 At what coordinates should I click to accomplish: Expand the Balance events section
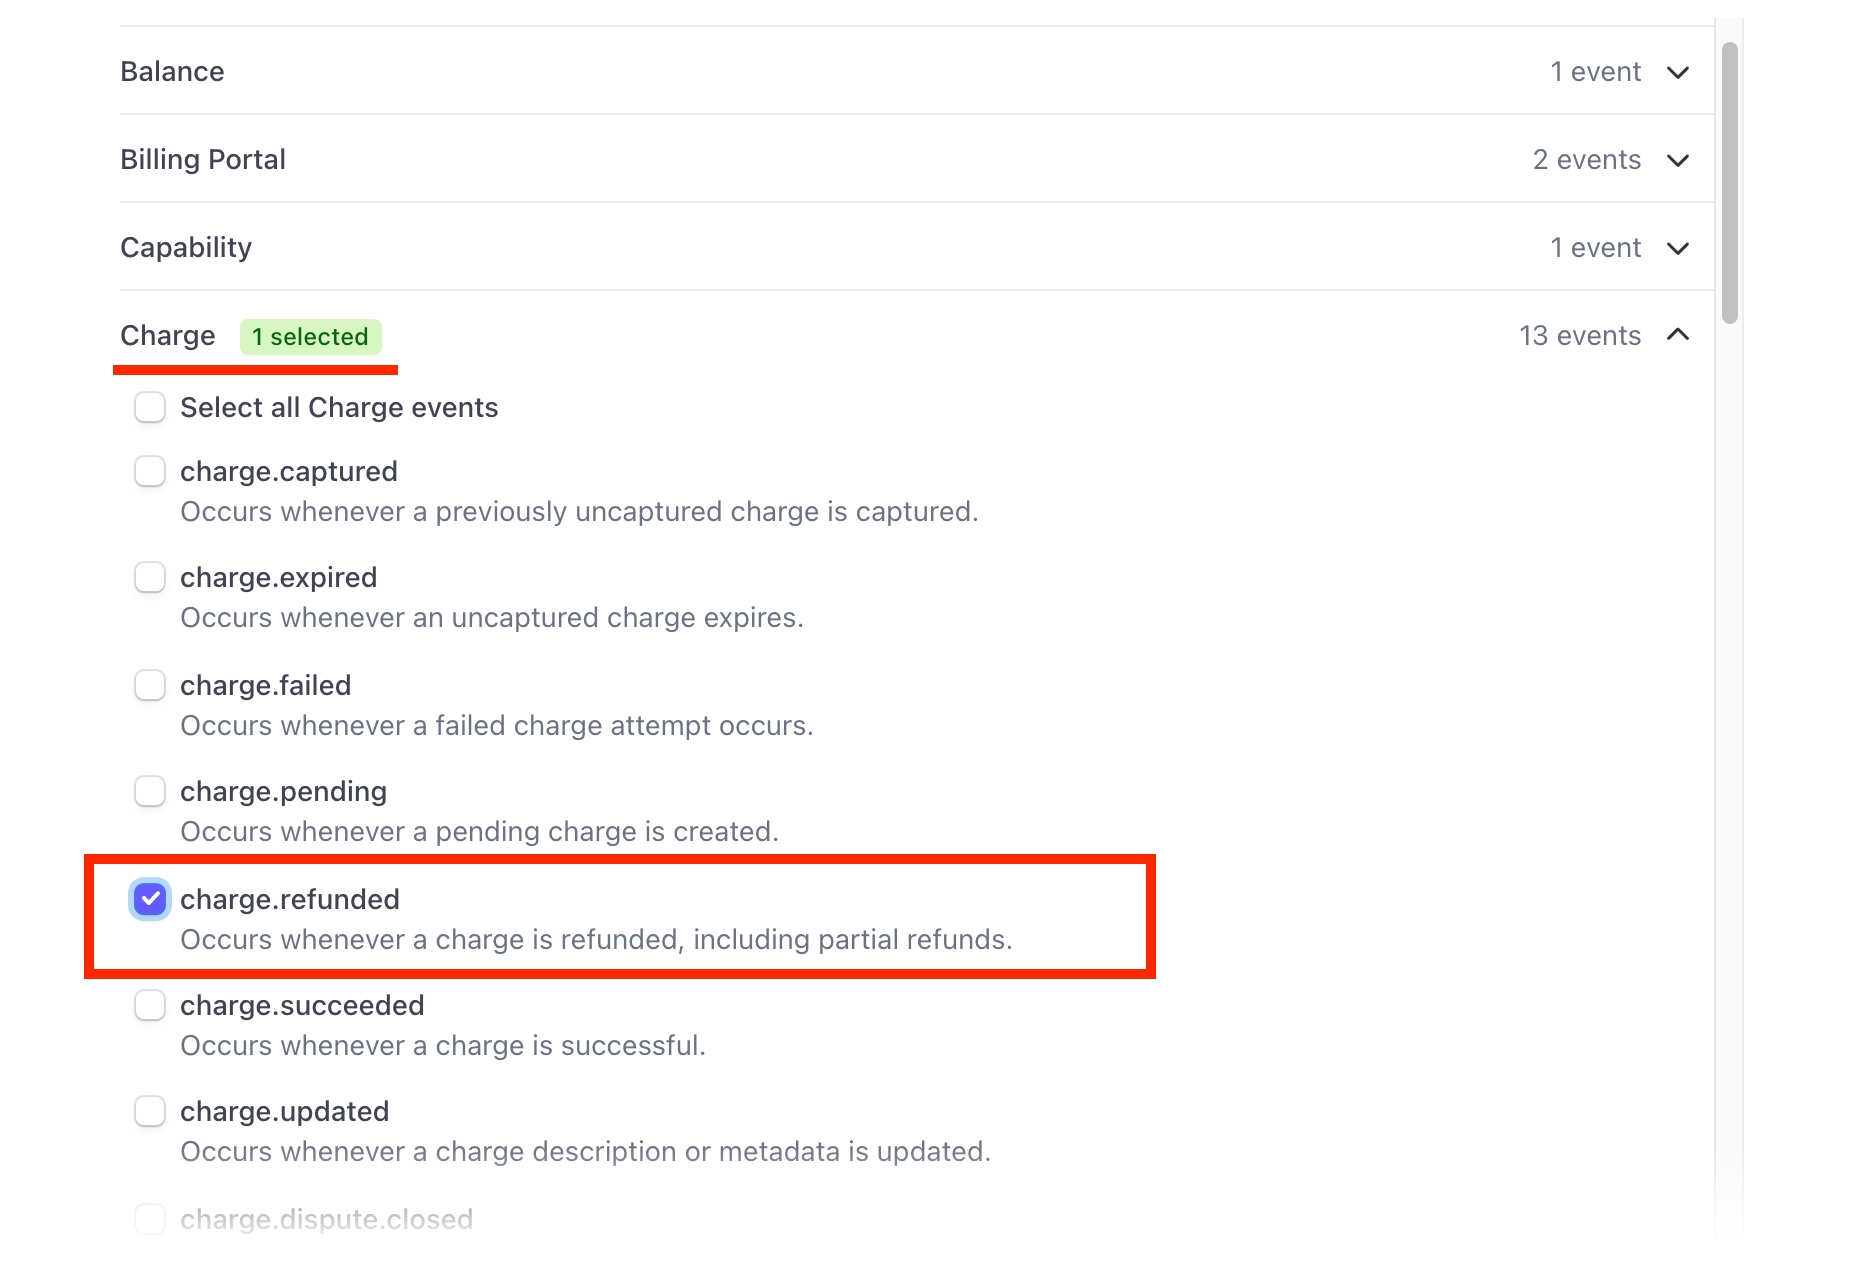1677,73
